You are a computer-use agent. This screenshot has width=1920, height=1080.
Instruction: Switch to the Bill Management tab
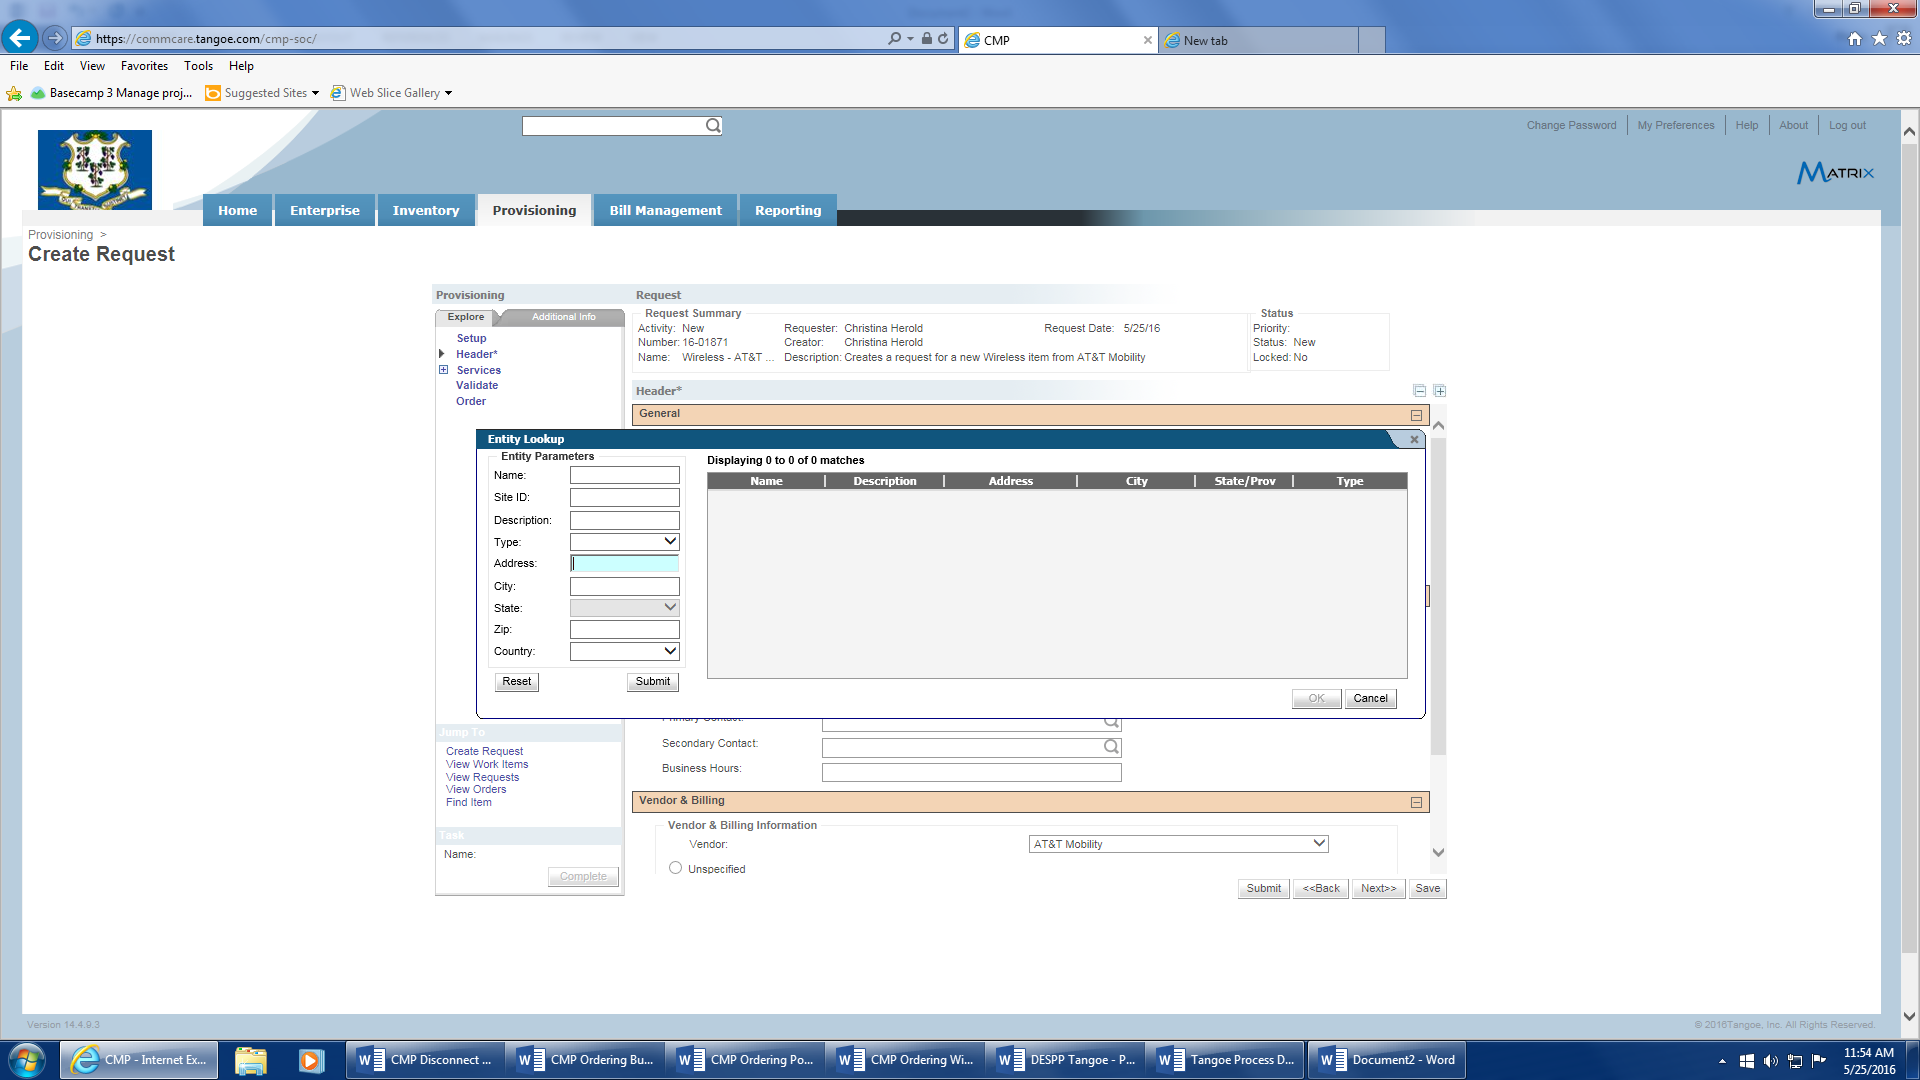click(665, 210)
